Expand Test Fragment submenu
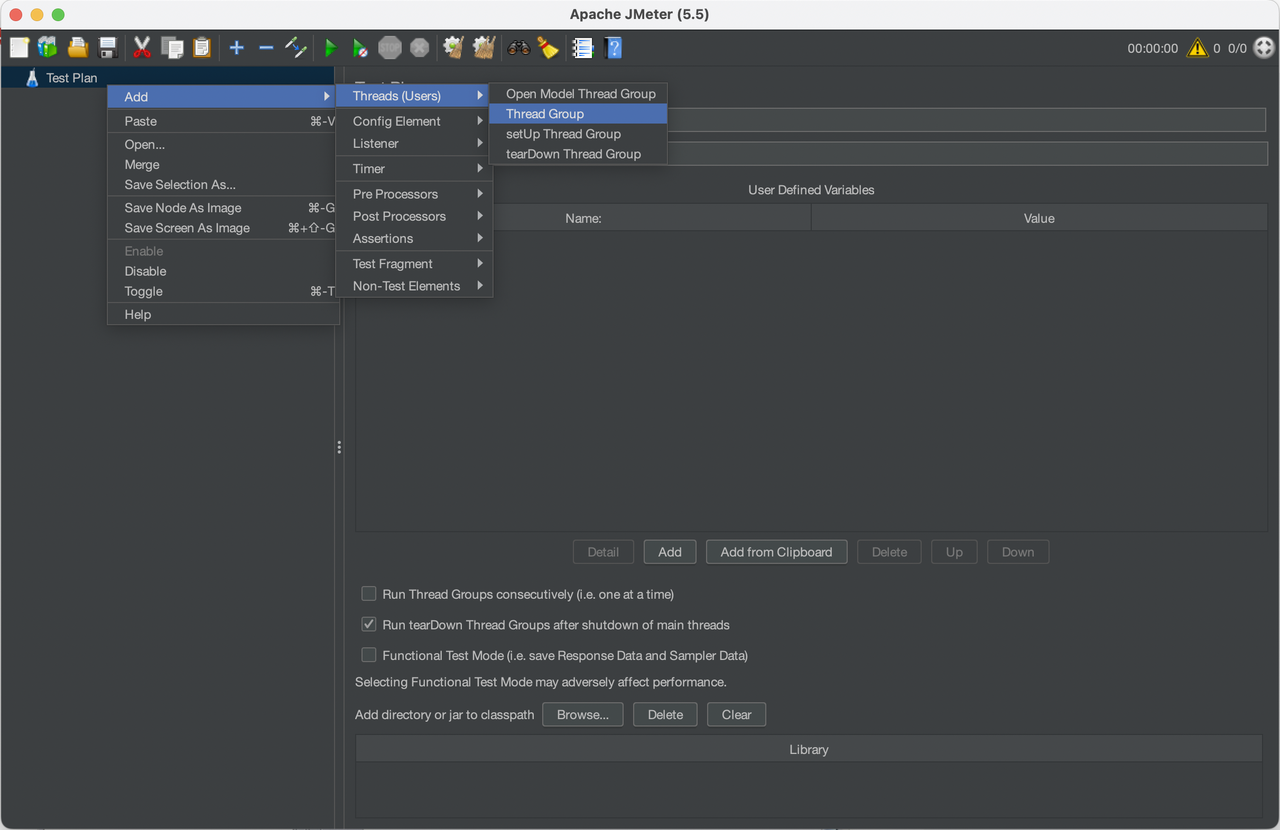This screenshot has width=1280, height=830. pos(414,263)
